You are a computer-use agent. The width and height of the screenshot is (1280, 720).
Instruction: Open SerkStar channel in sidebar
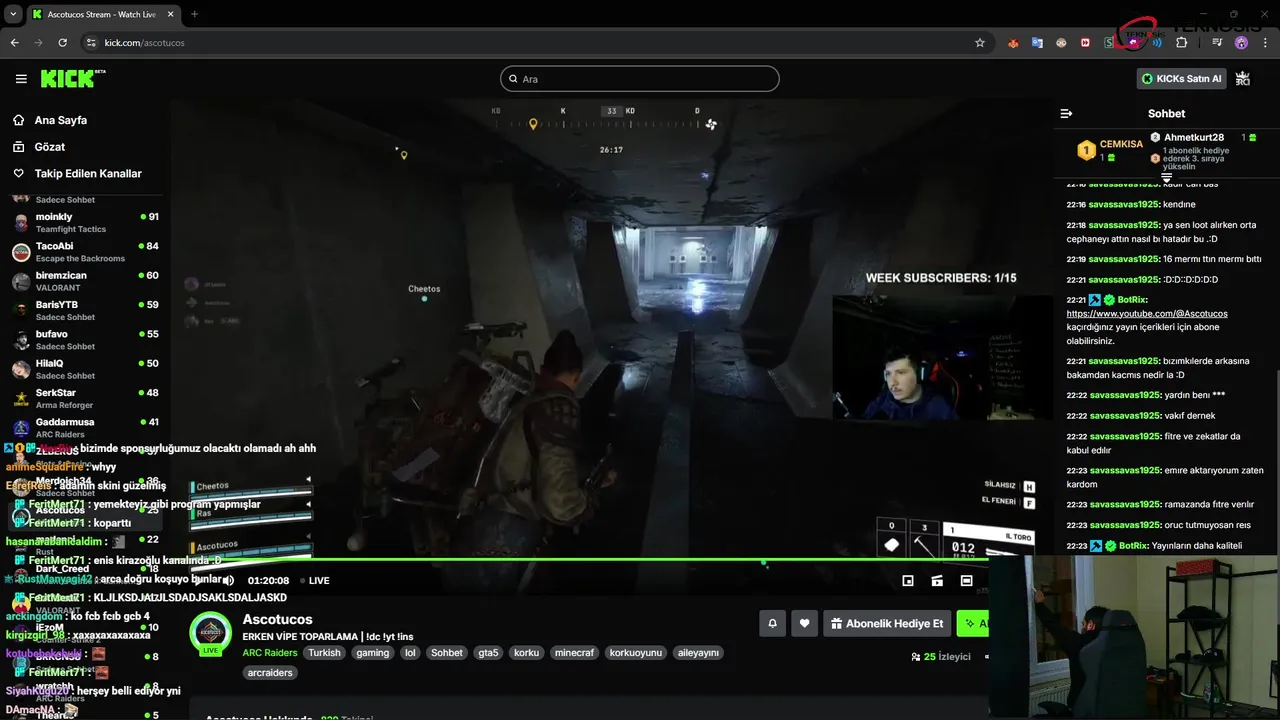tap(85, 398)
